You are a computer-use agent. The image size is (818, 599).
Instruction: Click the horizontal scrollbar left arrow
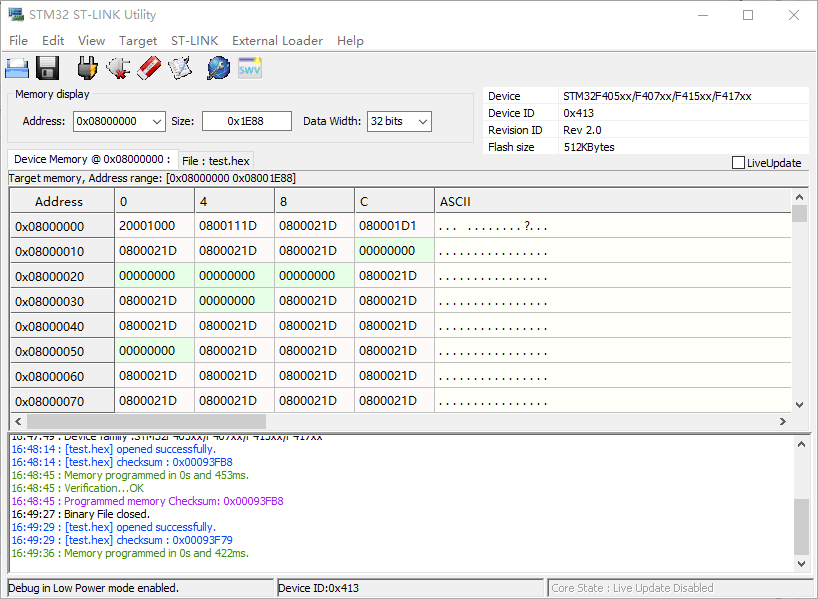click(18, 421)
